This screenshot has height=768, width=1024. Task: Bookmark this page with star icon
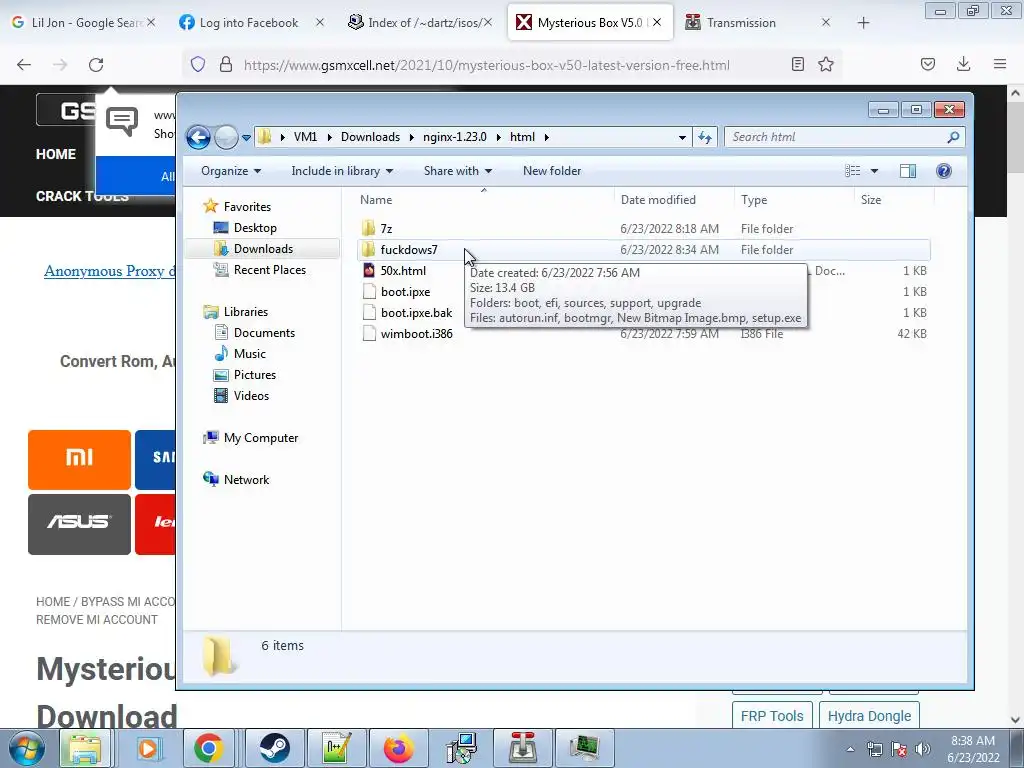[x=826, y=64]
